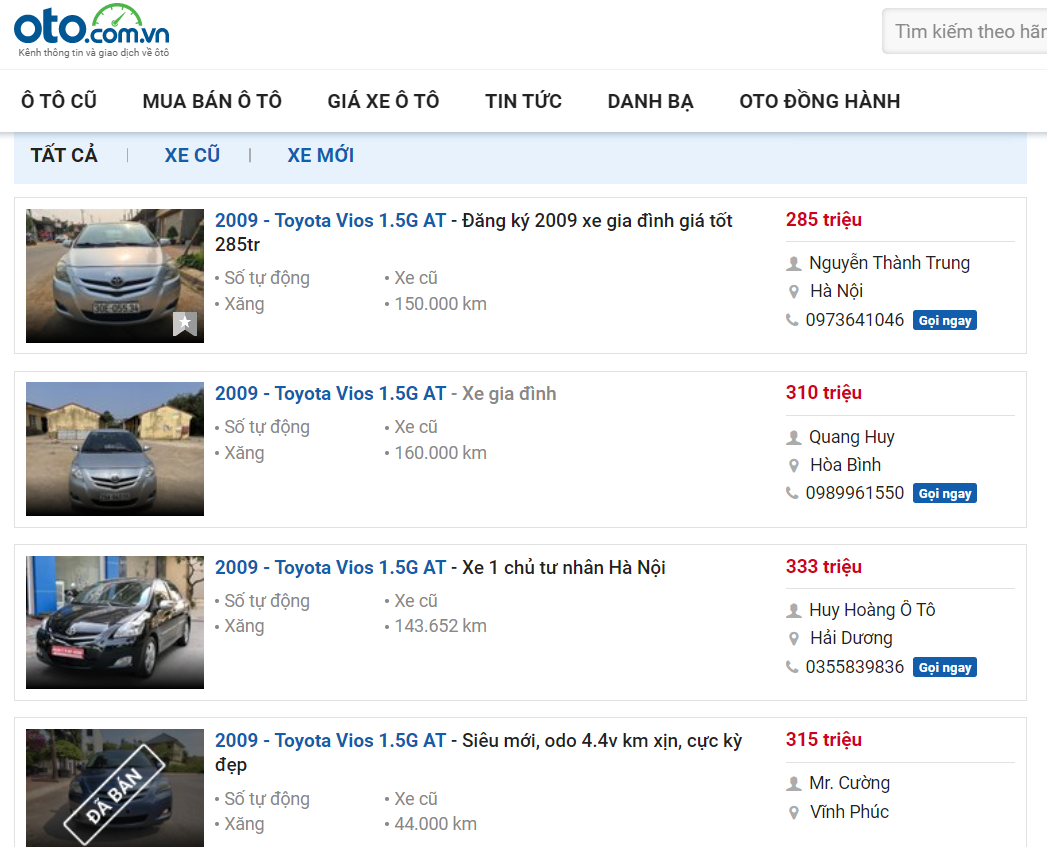1047x847 pixels.
Task: Click Gọi ngay for the 285 triệu listing
Action: [944, 319]
